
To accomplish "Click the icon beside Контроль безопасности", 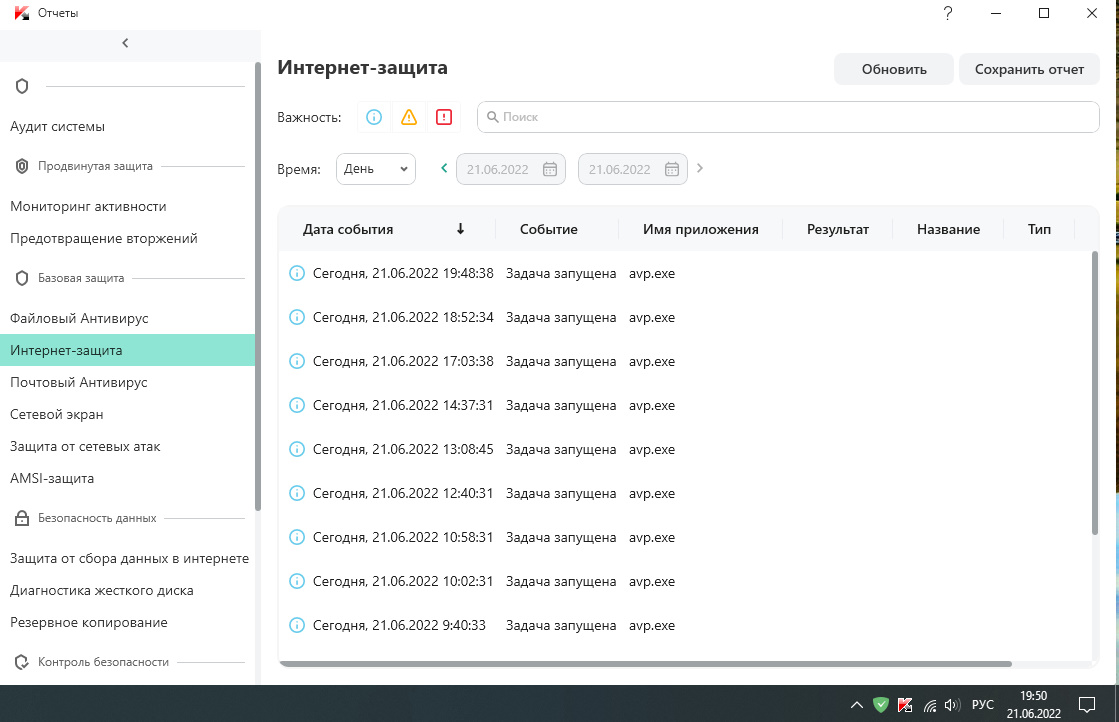I will coord(22,662).
